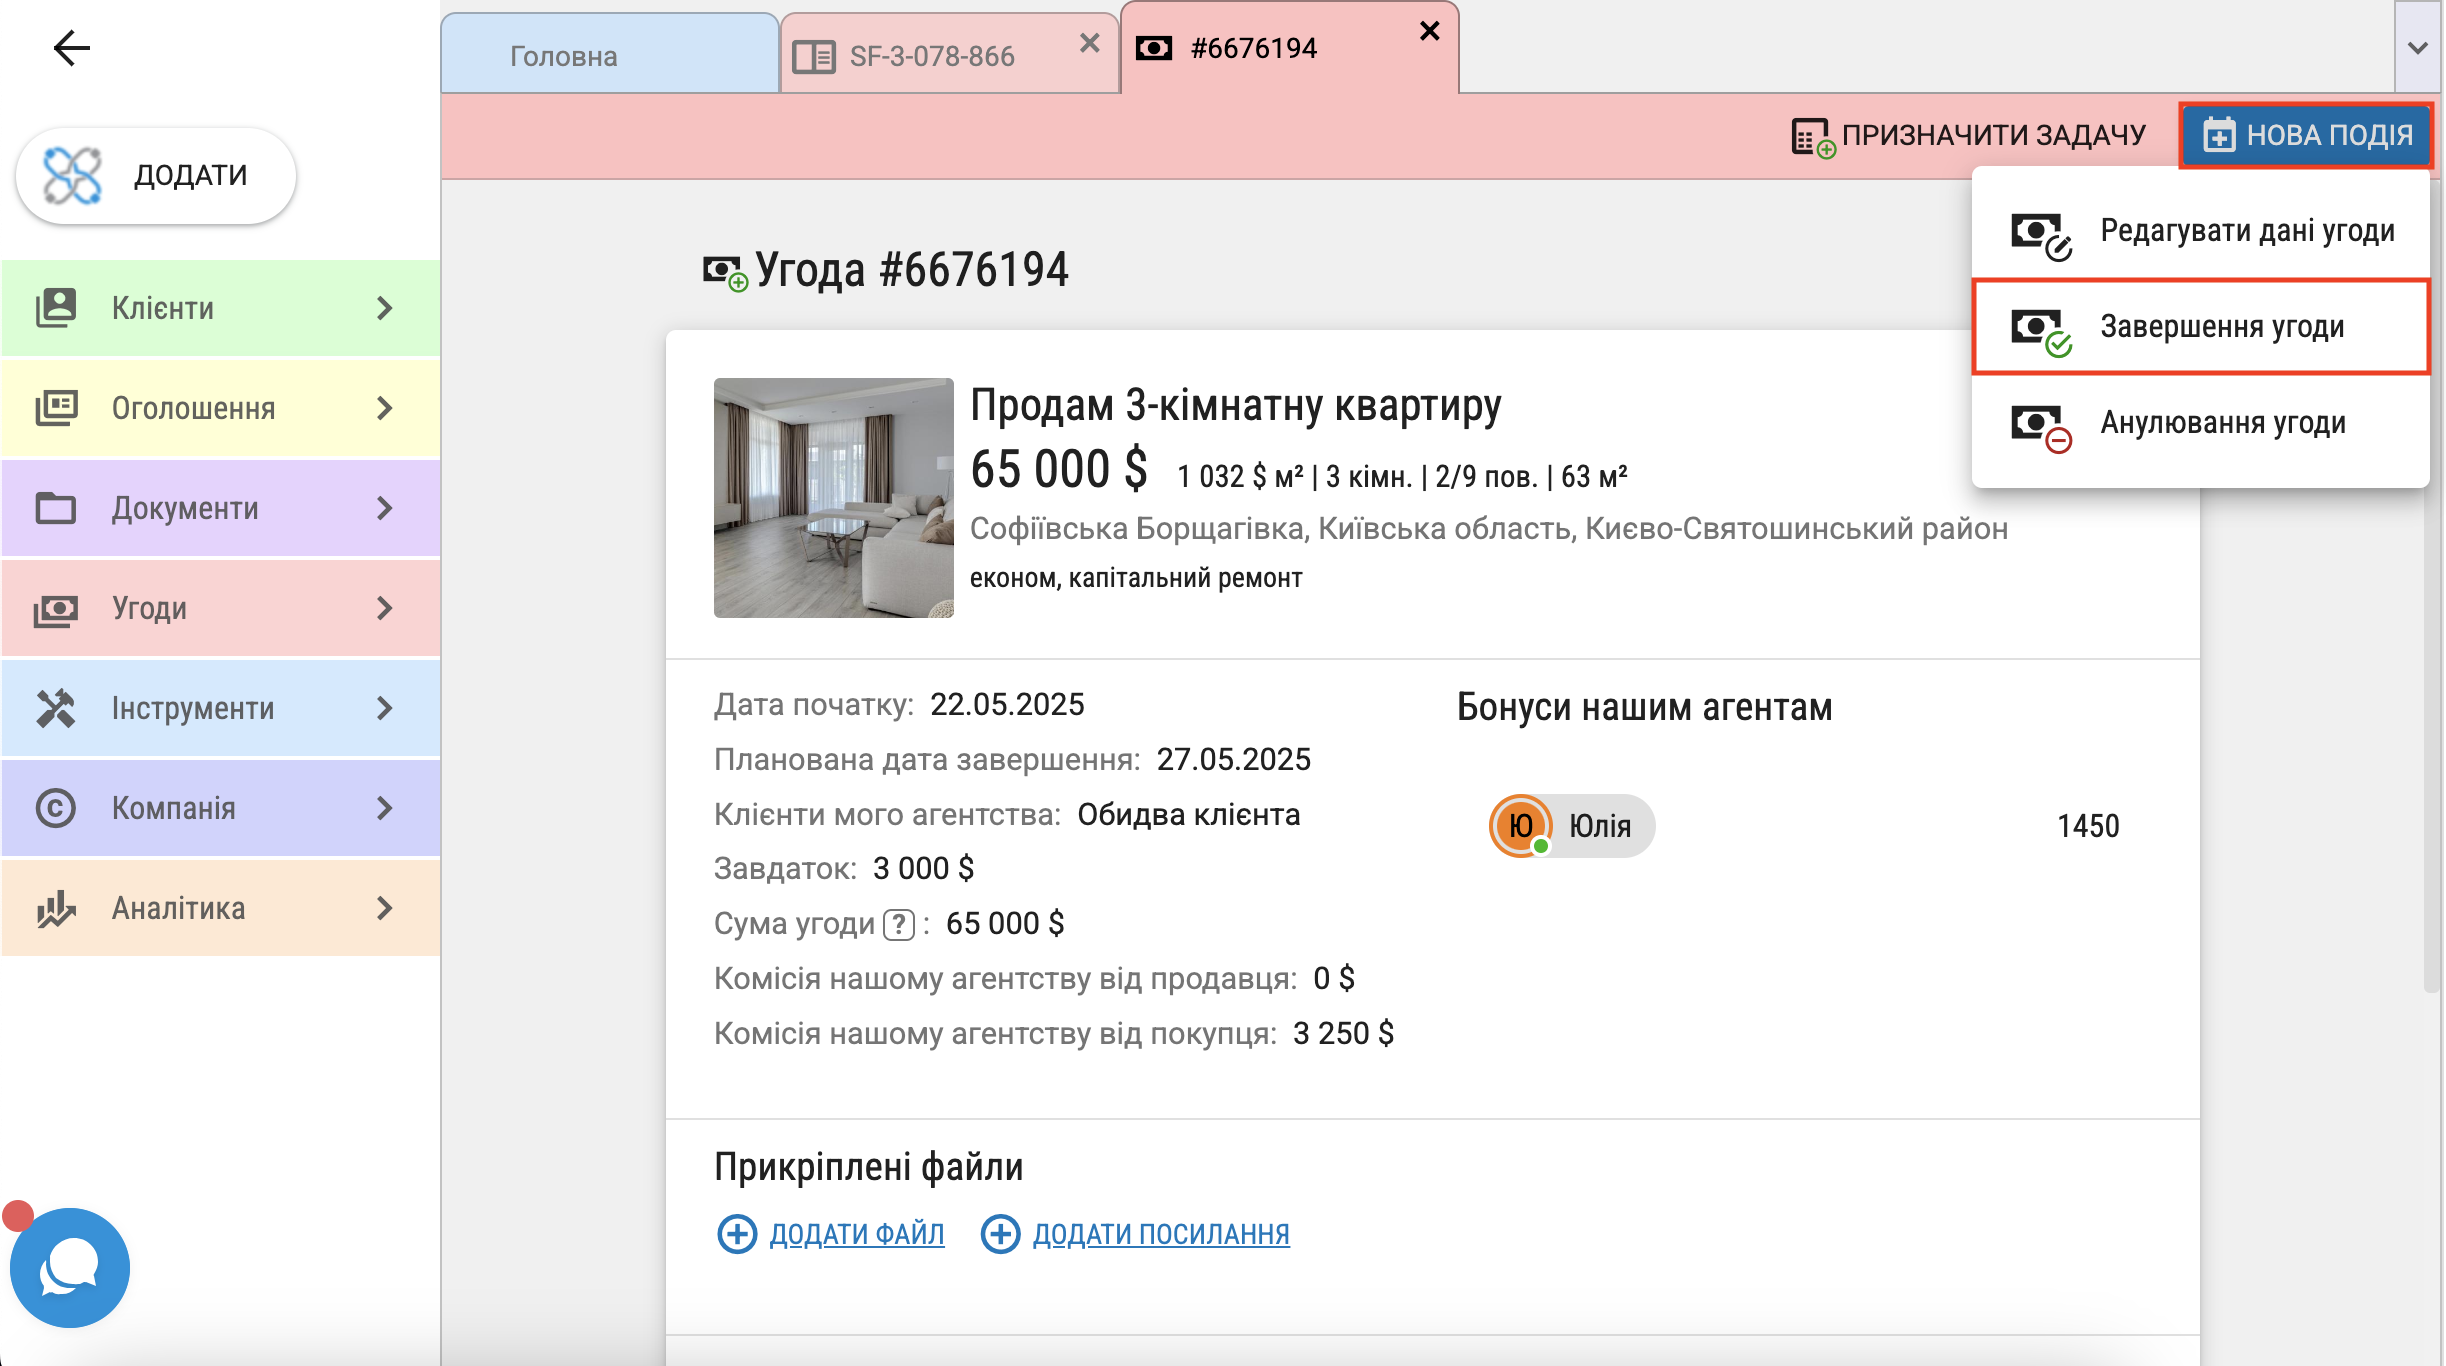Click the ДОДАТИ ПОСИЛАННЯ link
The width and height of the screenshot is (2446, 1366).
point(1161,1234)
